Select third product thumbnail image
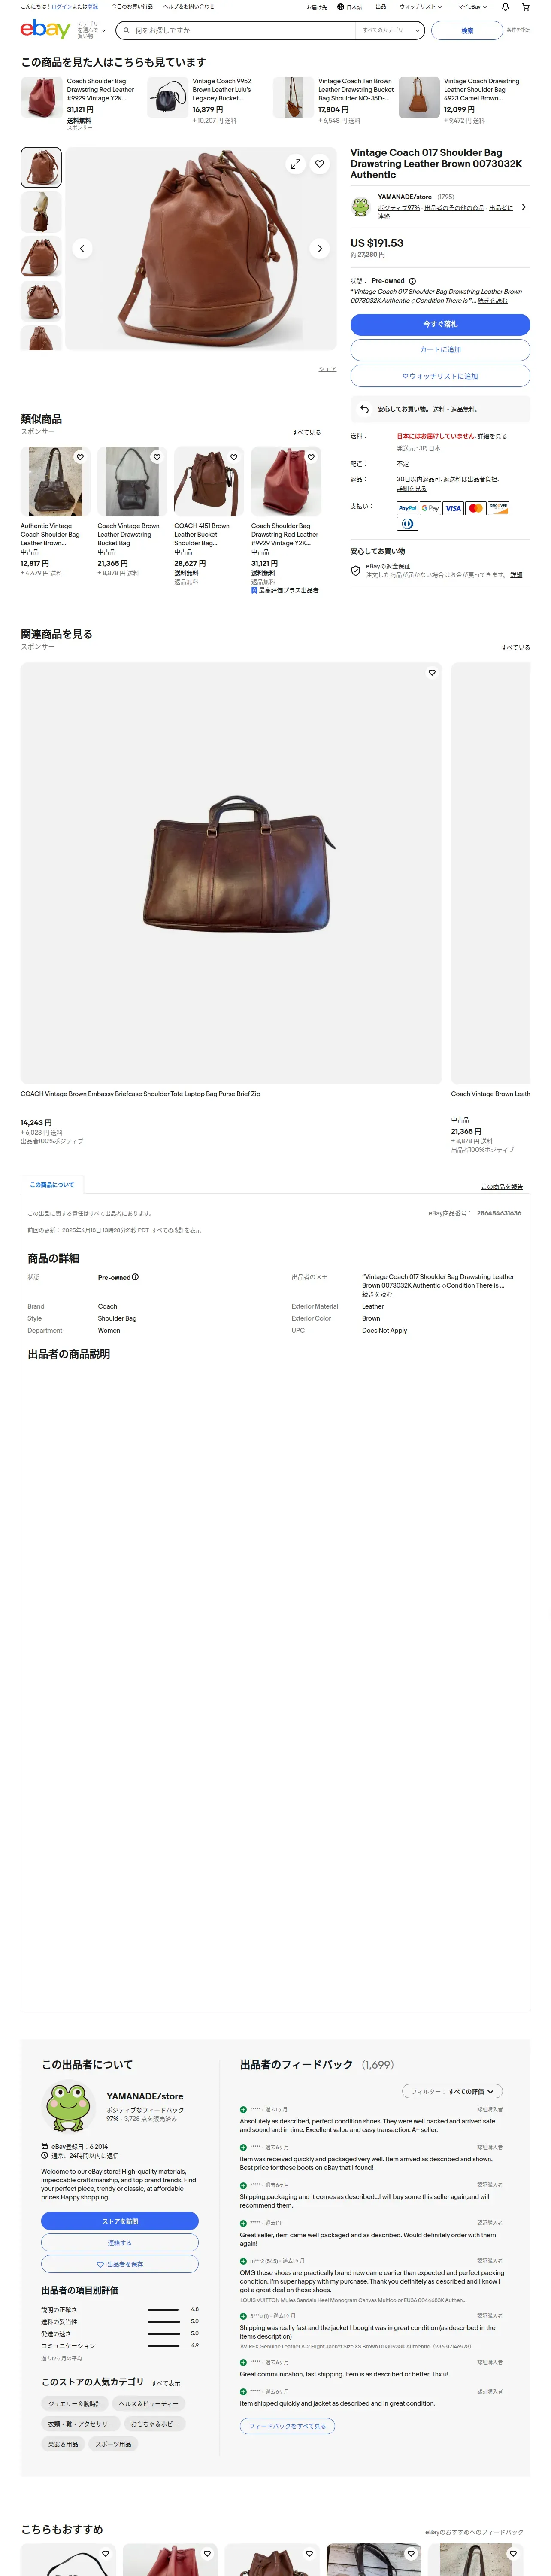 41,257
